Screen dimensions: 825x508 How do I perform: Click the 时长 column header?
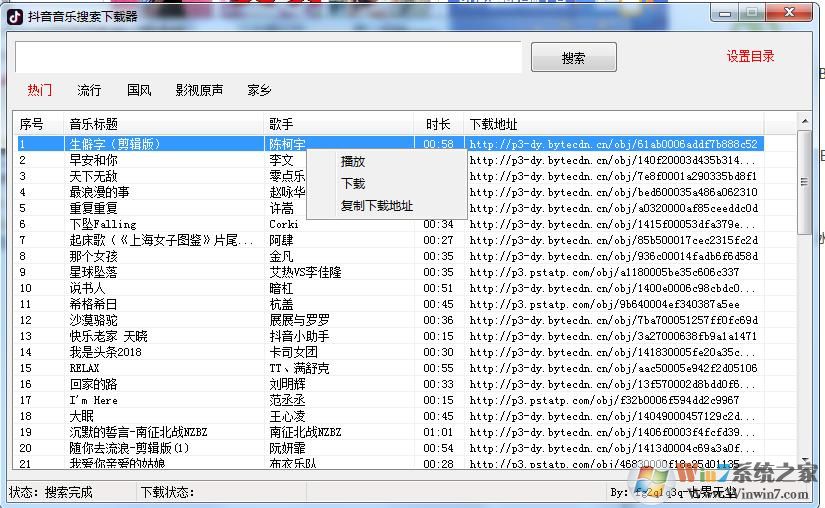(438, 124)
